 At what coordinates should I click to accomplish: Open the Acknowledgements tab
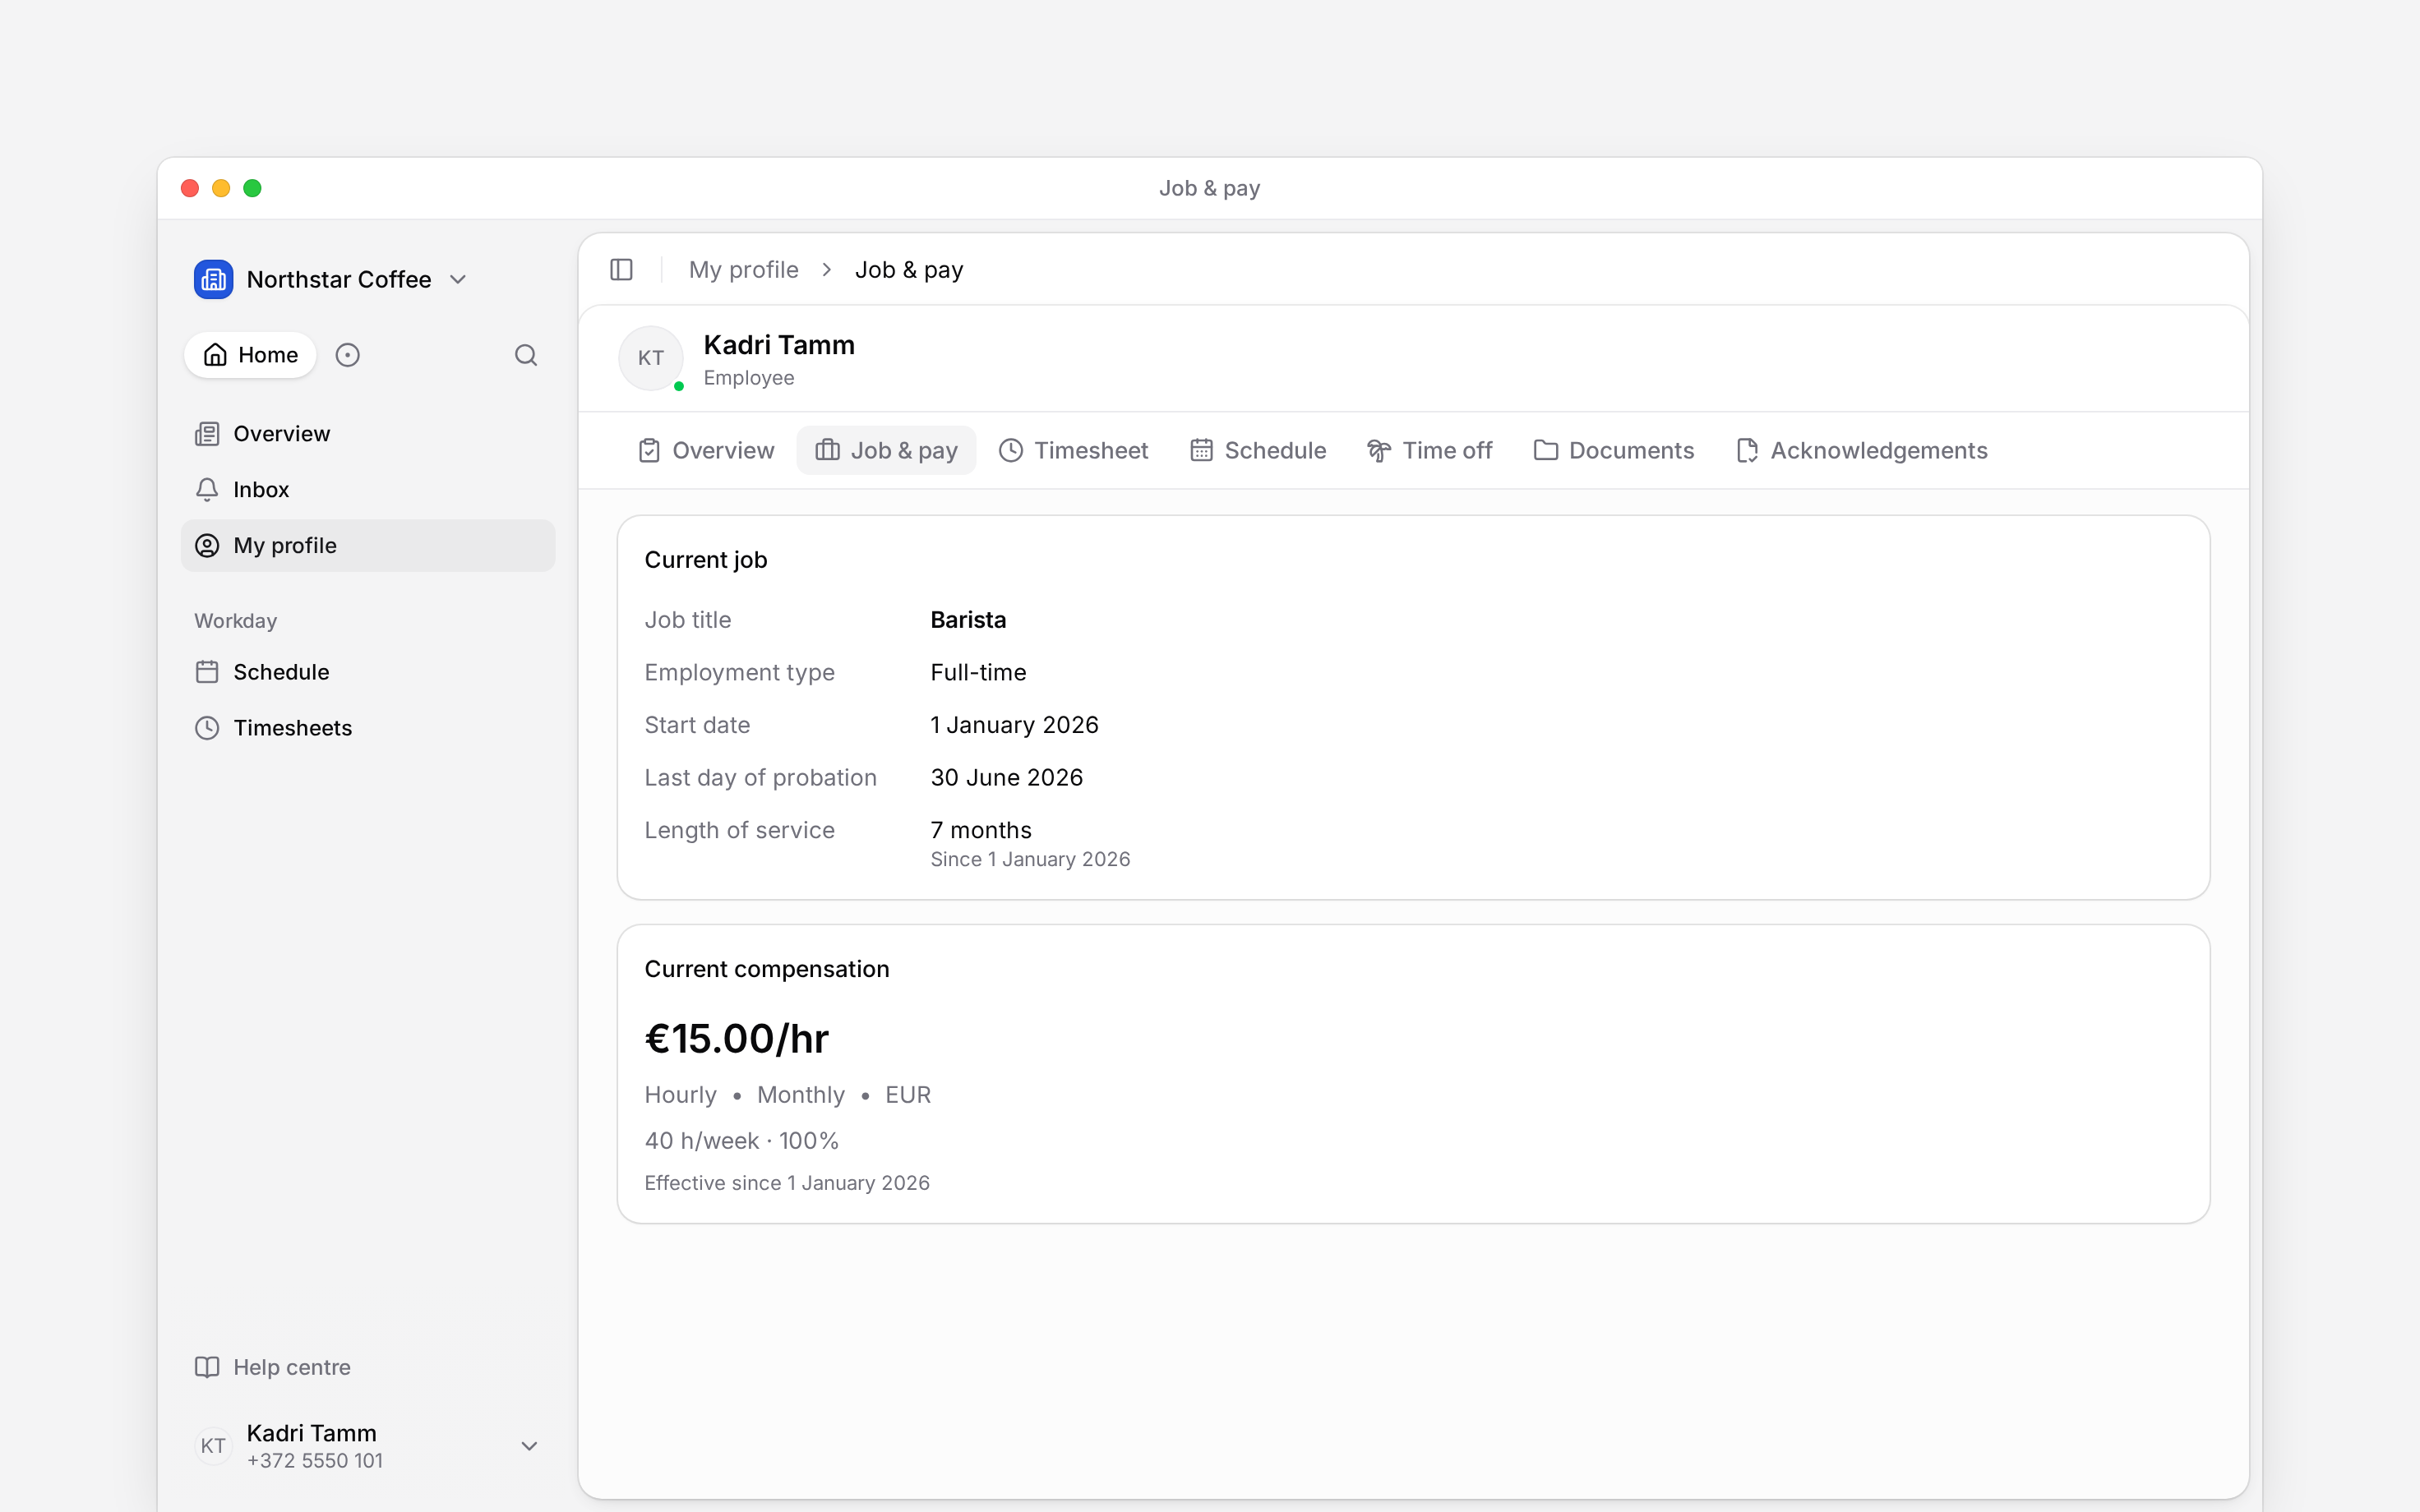pos(1862,451)
